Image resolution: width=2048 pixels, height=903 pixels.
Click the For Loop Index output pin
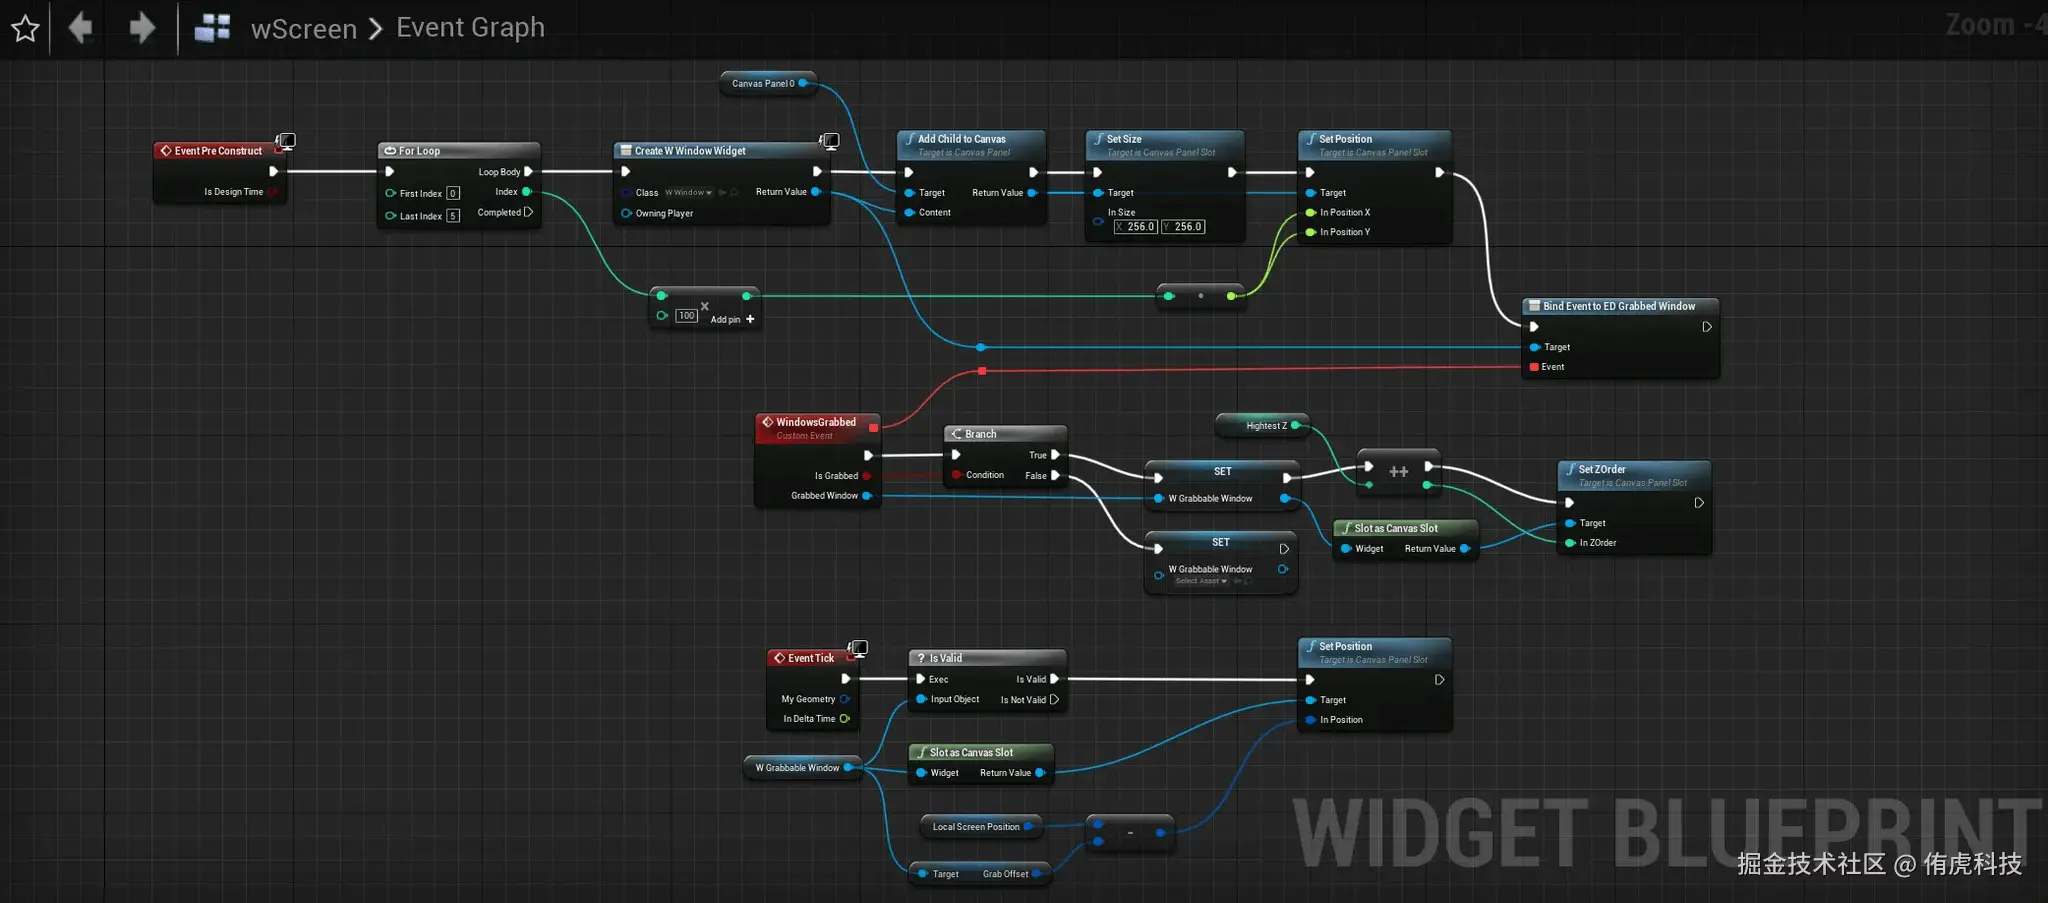coord(527,192)
